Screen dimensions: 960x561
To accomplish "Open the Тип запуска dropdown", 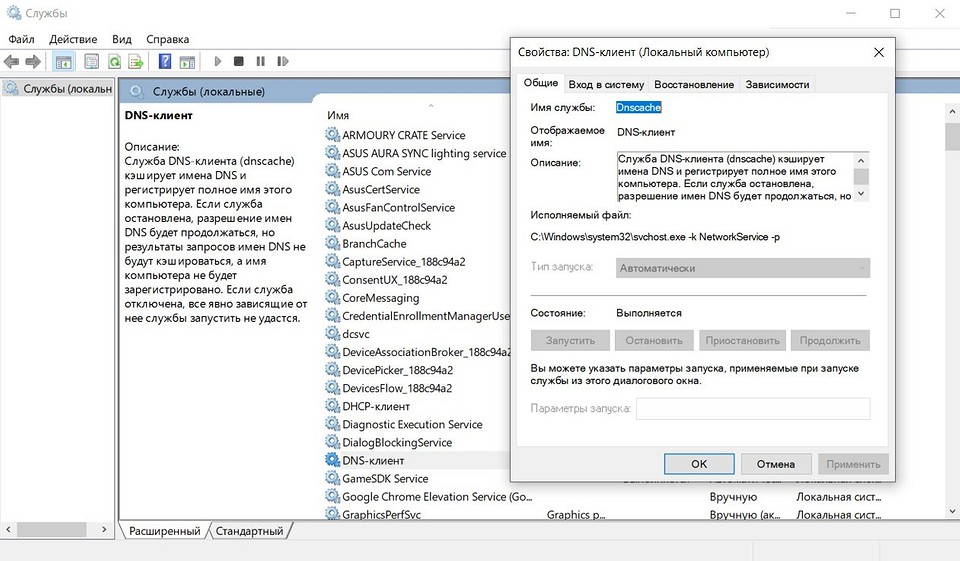I will [743, 268].
